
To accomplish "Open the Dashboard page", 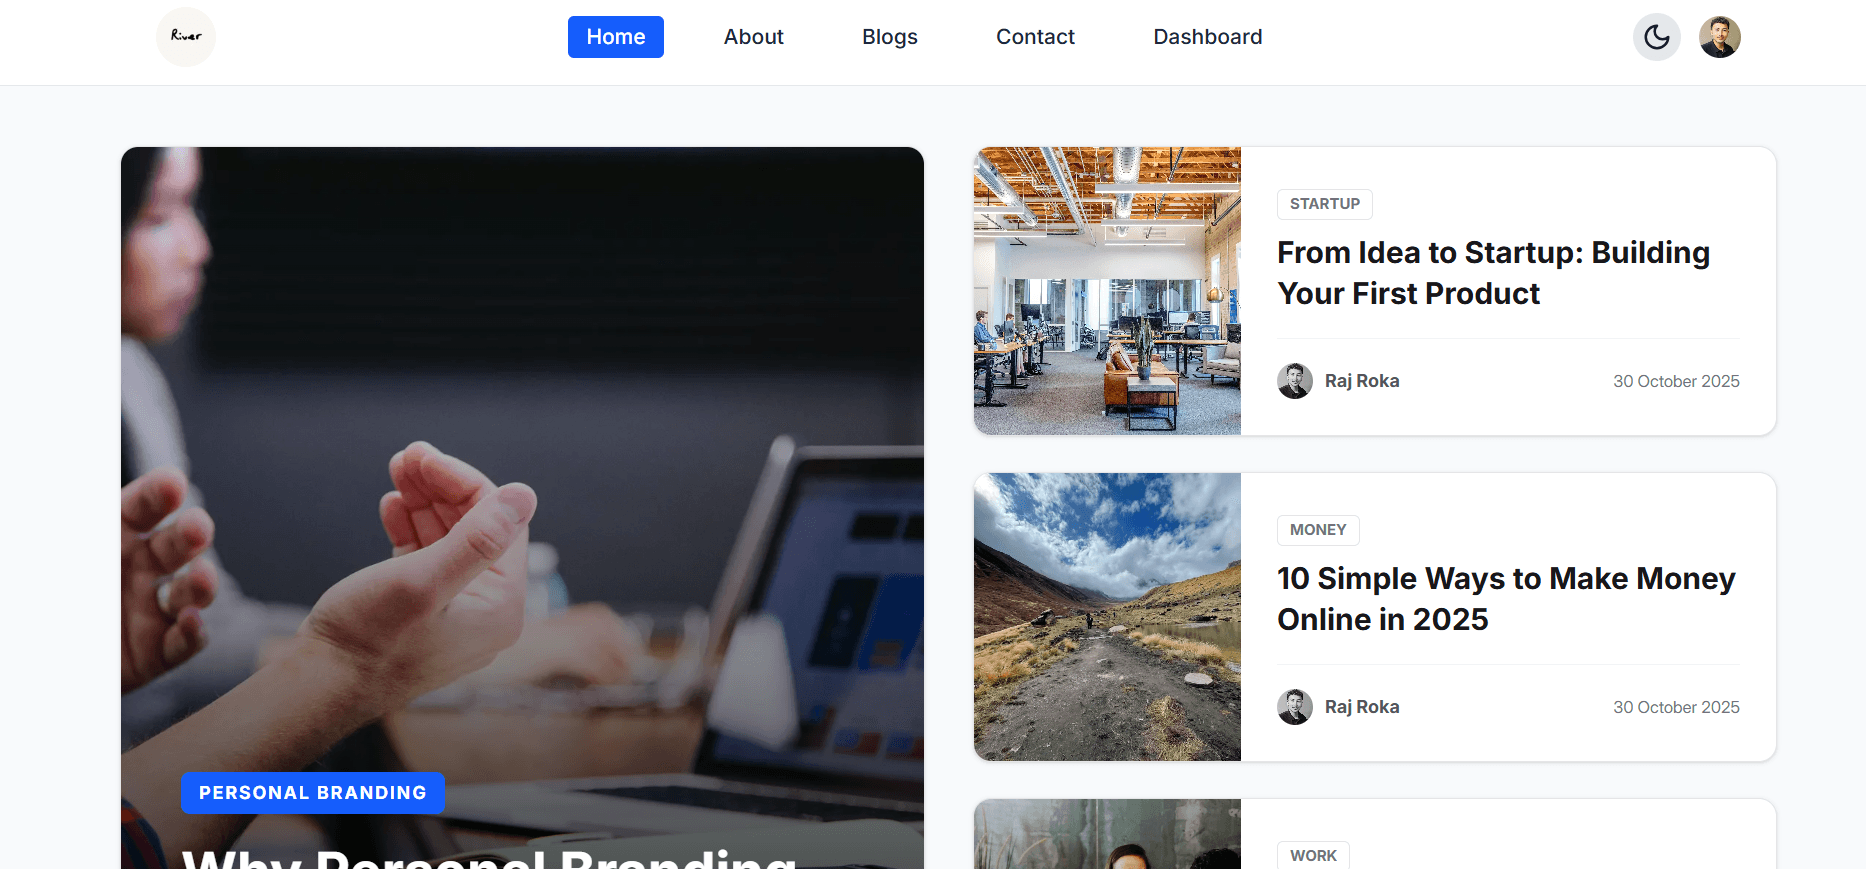I will pyautogui.click(x=1208, y=37).
